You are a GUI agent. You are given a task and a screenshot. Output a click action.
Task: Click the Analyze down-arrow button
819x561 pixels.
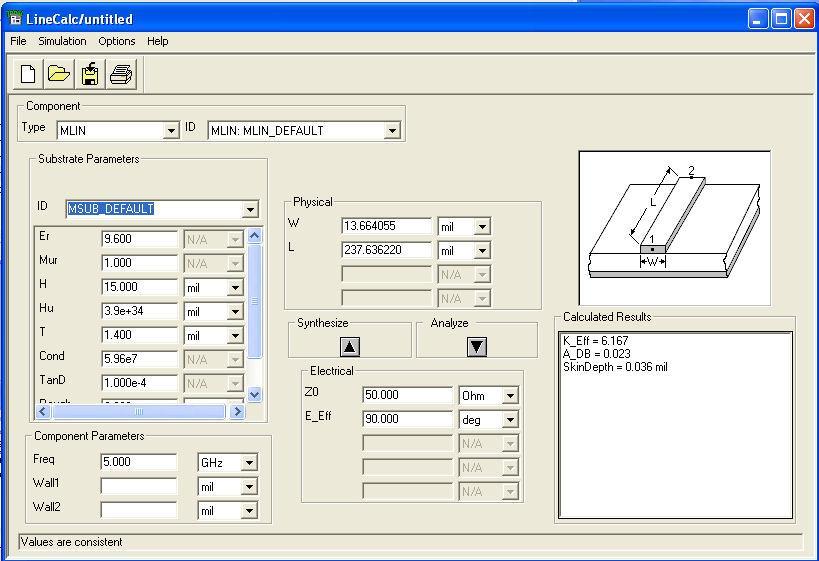point(477,346)
